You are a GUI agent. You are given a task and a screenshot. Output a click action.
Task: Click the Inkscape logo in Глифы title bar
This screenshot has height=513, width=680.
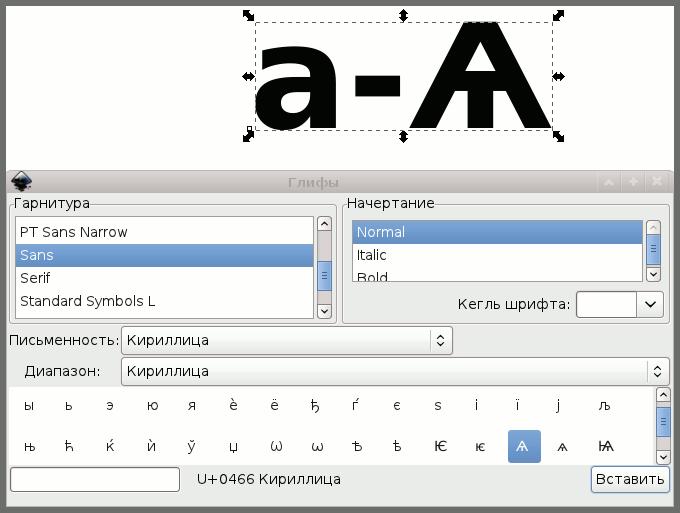(x=21, y=181)
